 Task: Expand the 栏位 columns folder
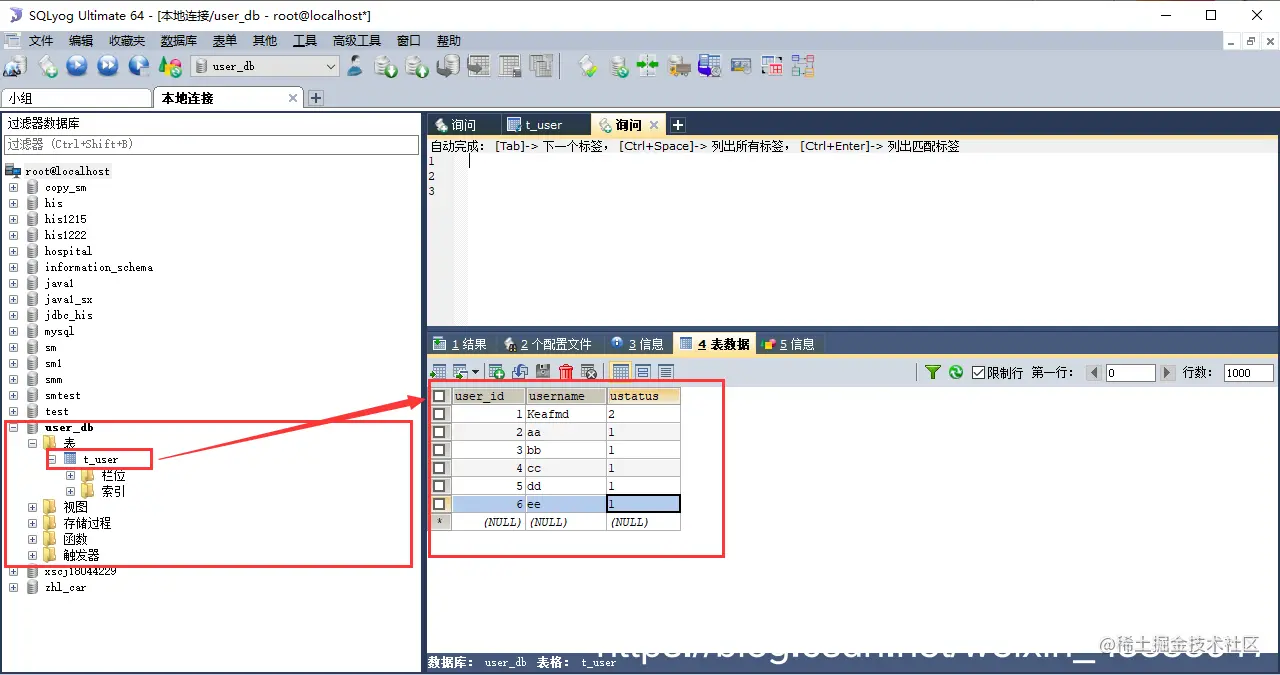pos(71,475)
